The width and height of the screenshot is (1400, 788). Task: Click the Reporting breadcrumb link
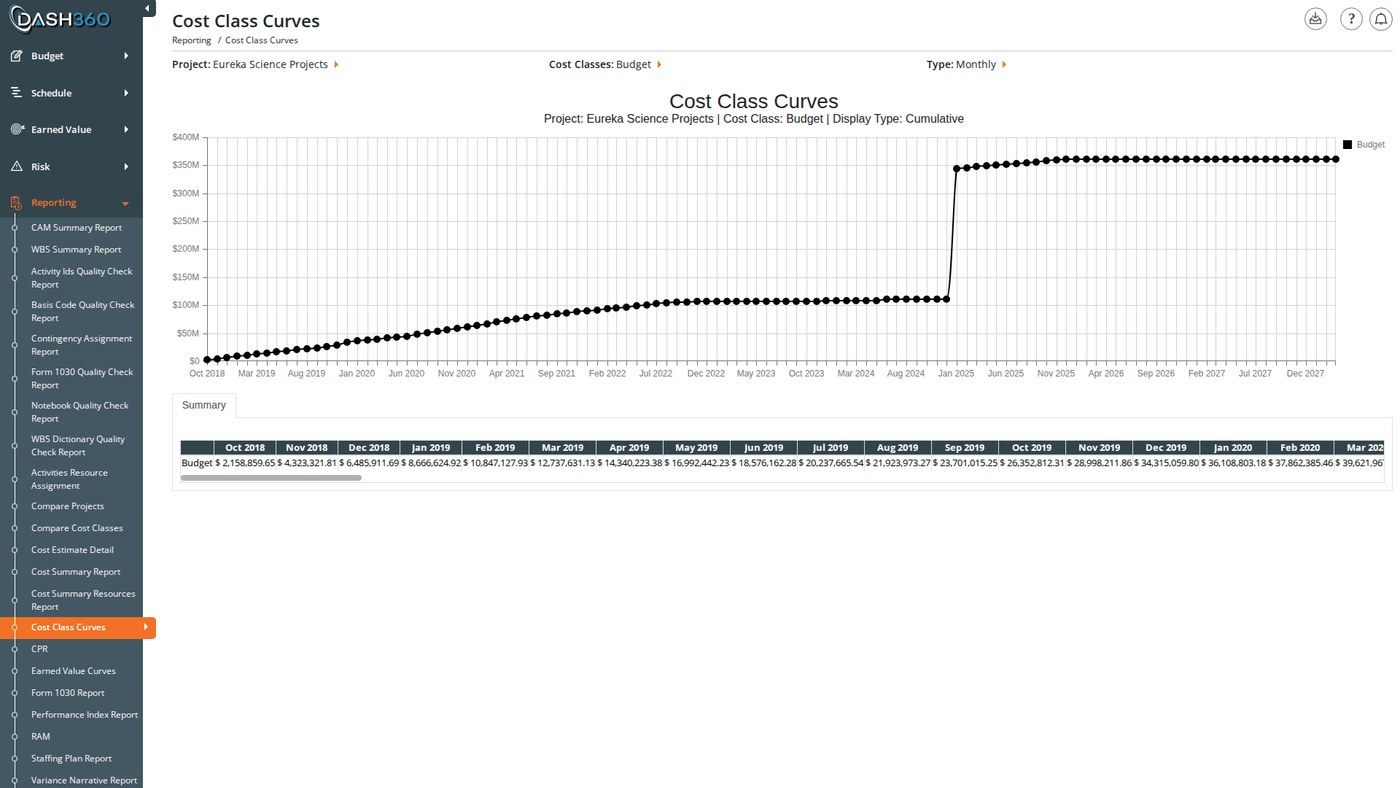(191, 41)
